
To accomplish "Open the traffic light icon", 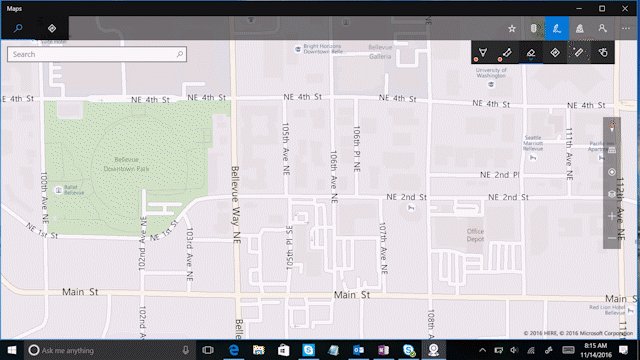I will click(533, 29).
